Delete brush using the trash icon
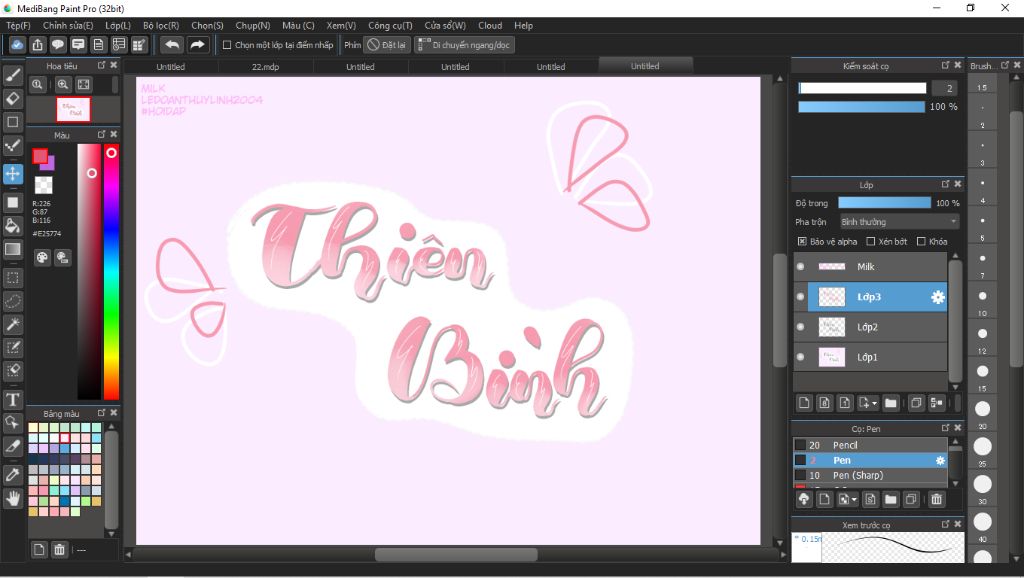Screen dimensions: 1024x578 click(x=936, y=499)
